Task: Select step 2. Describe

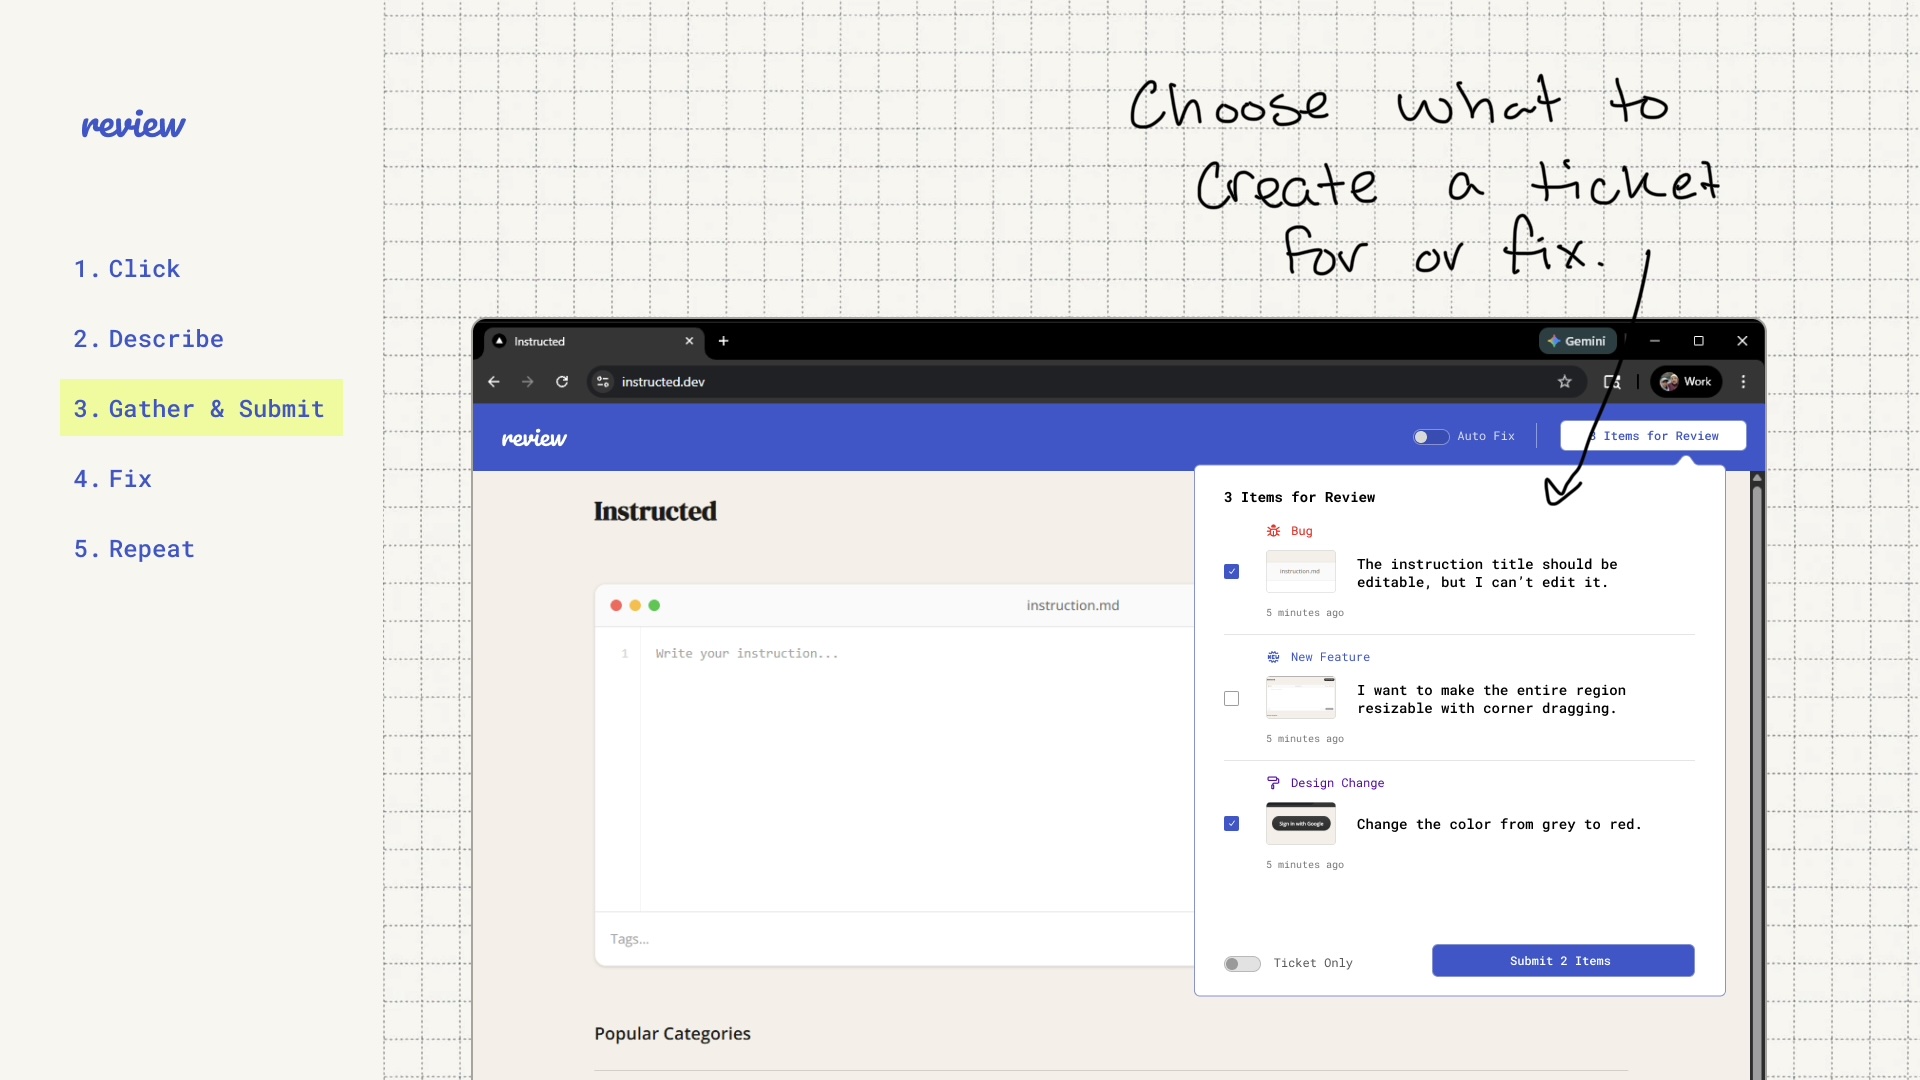Action: (x=149, y=339)
